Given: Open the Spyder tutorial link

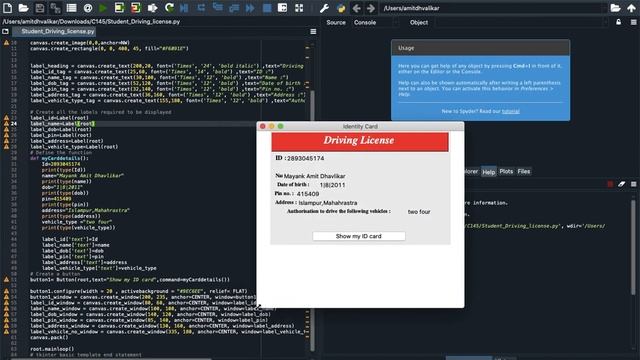Looking at the screenshot, I should [511, 111].
